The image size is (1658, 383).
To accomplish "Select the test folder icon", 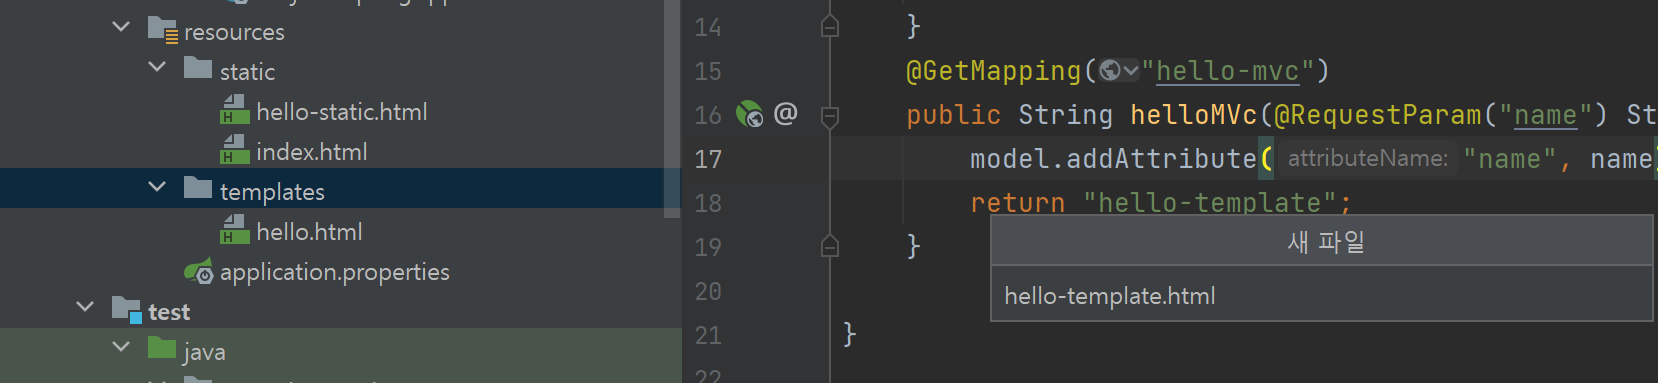I will coord(127,309).
